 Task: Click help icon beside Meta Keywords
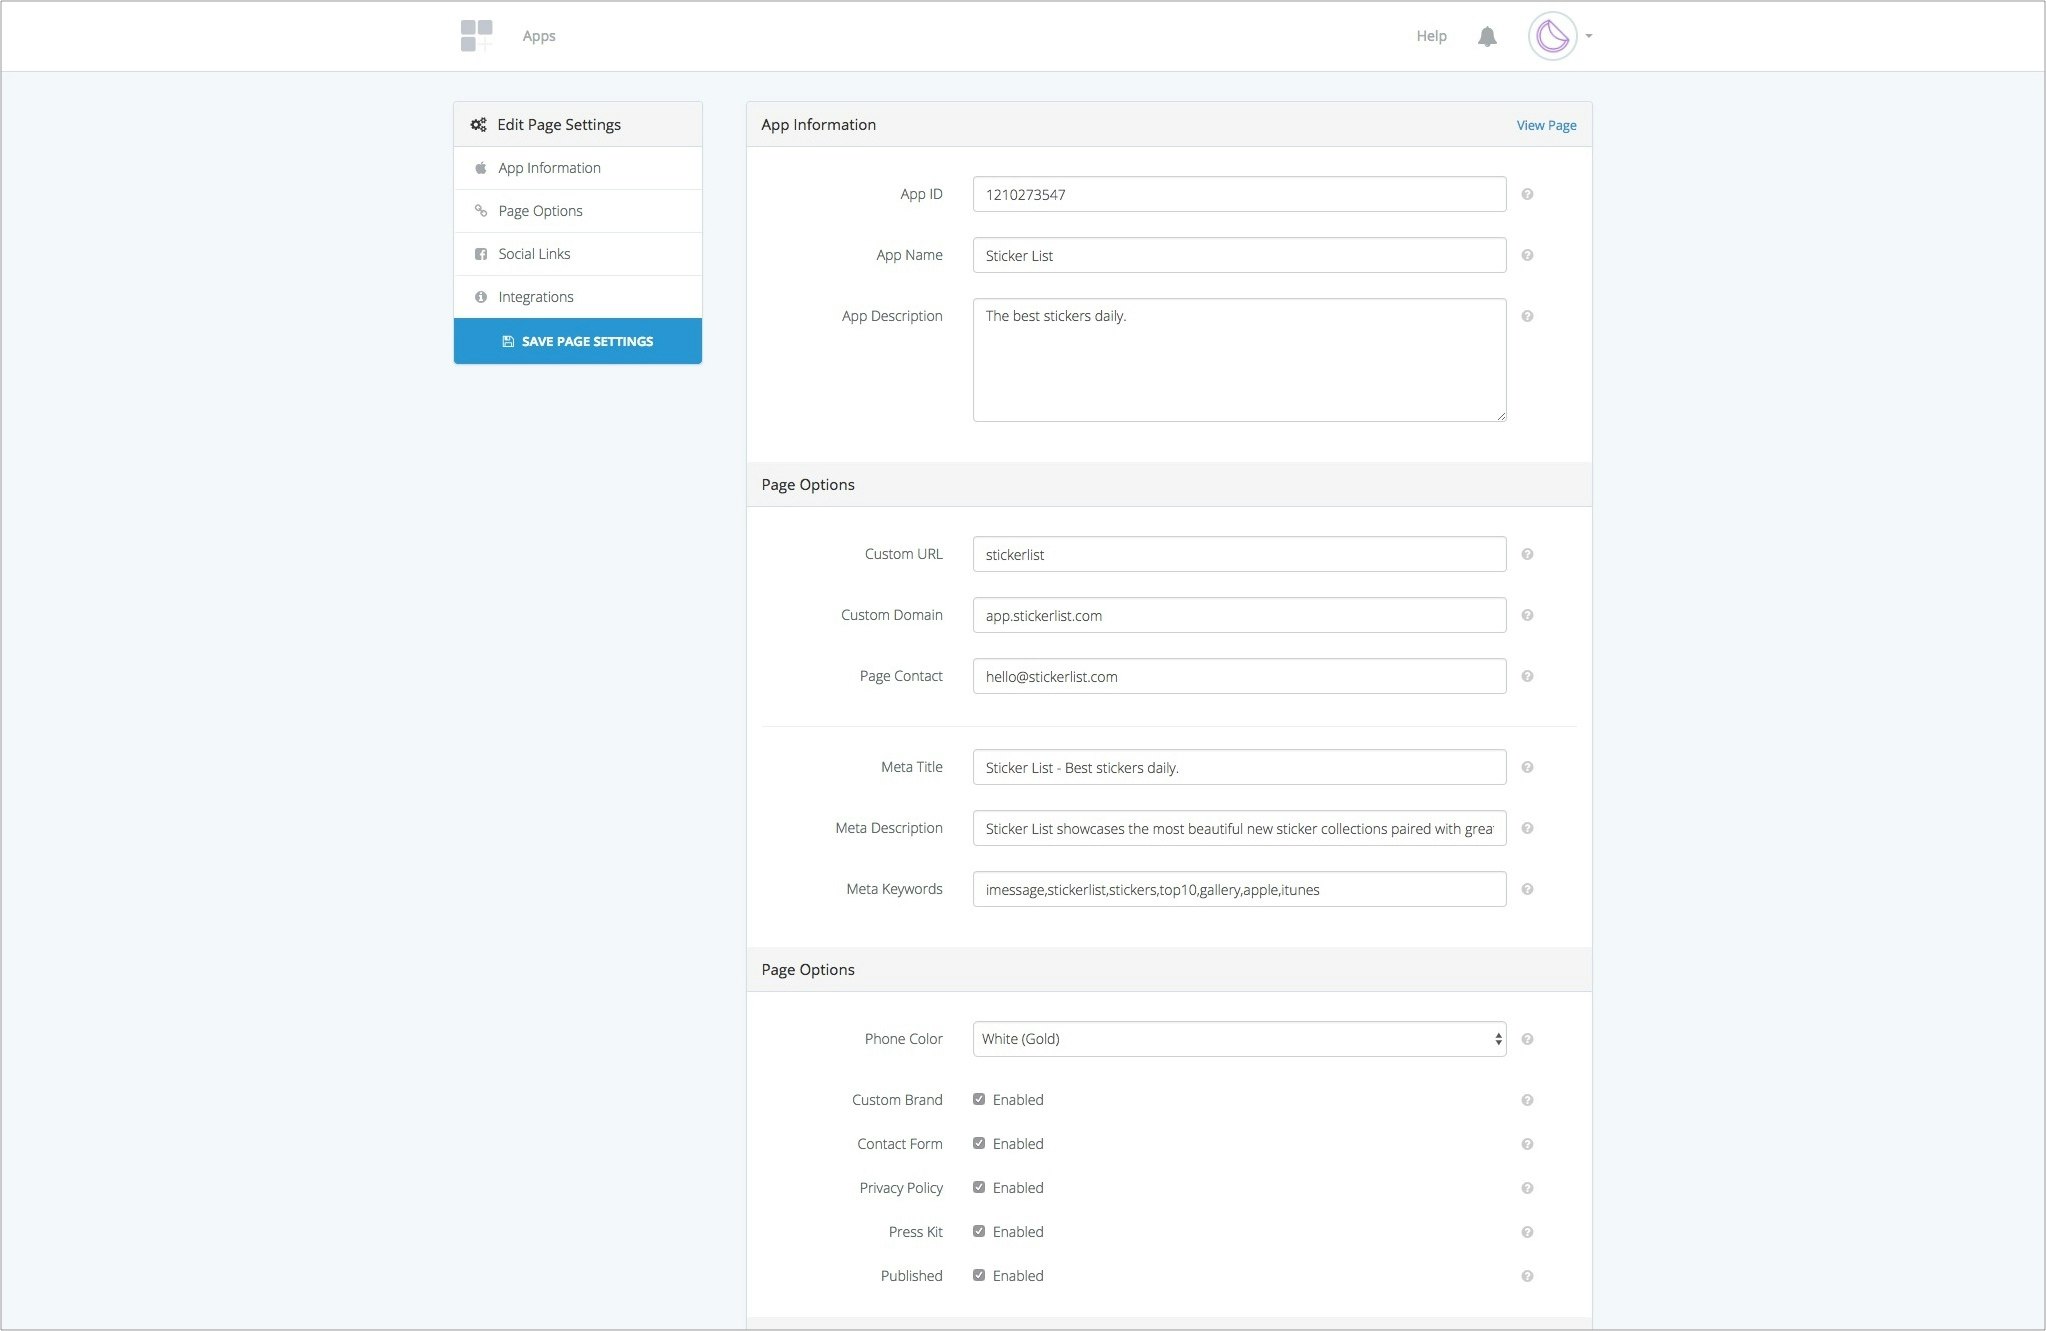click(1527, 889)
